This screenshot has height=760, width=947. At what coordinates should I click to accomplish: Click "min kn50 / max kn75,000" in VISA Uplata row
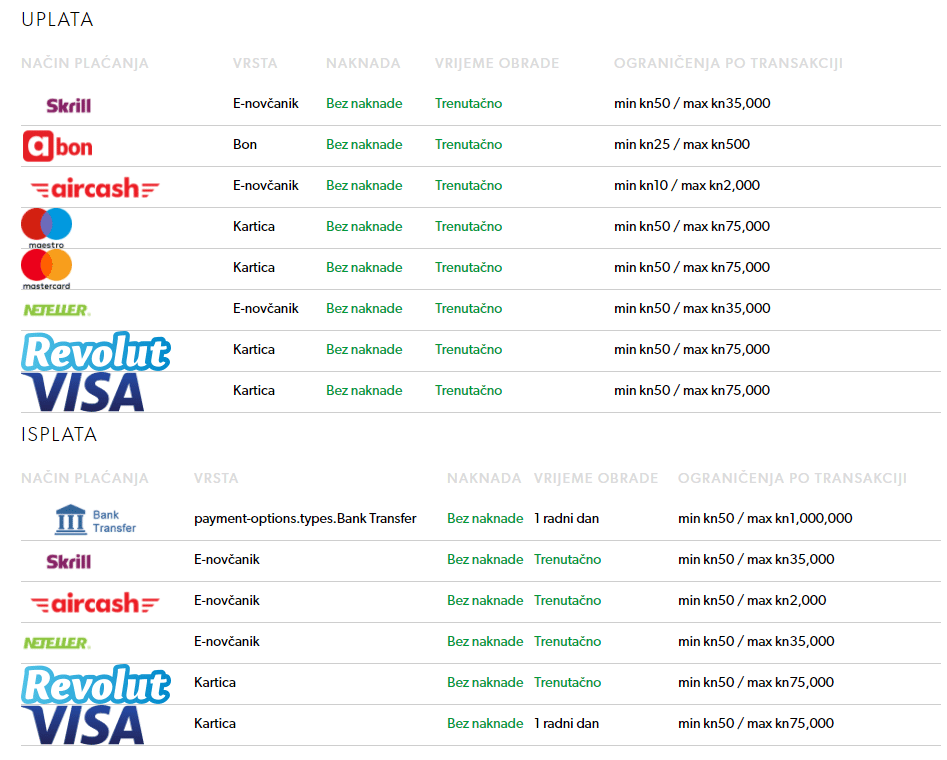[692, 390]
